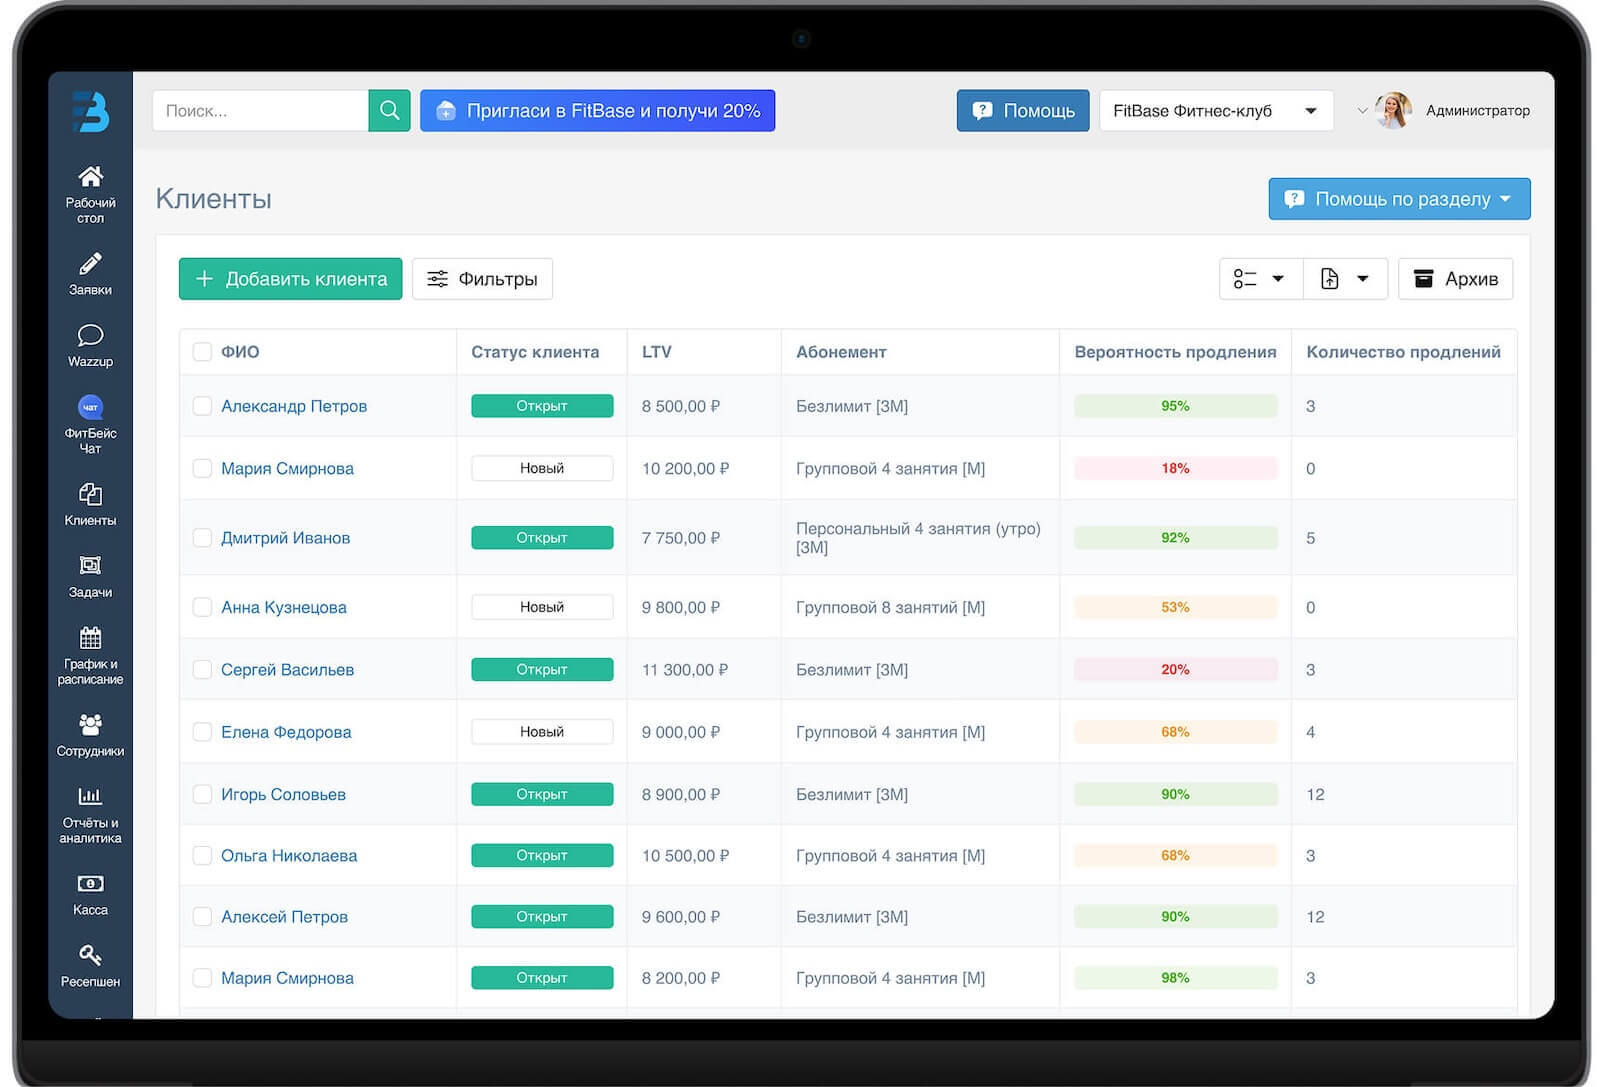The height and width of the screenshot is (1087, 1600).
Task: Expand the chevron beside administrator avatar
Action: click(x=1362, y=111)
